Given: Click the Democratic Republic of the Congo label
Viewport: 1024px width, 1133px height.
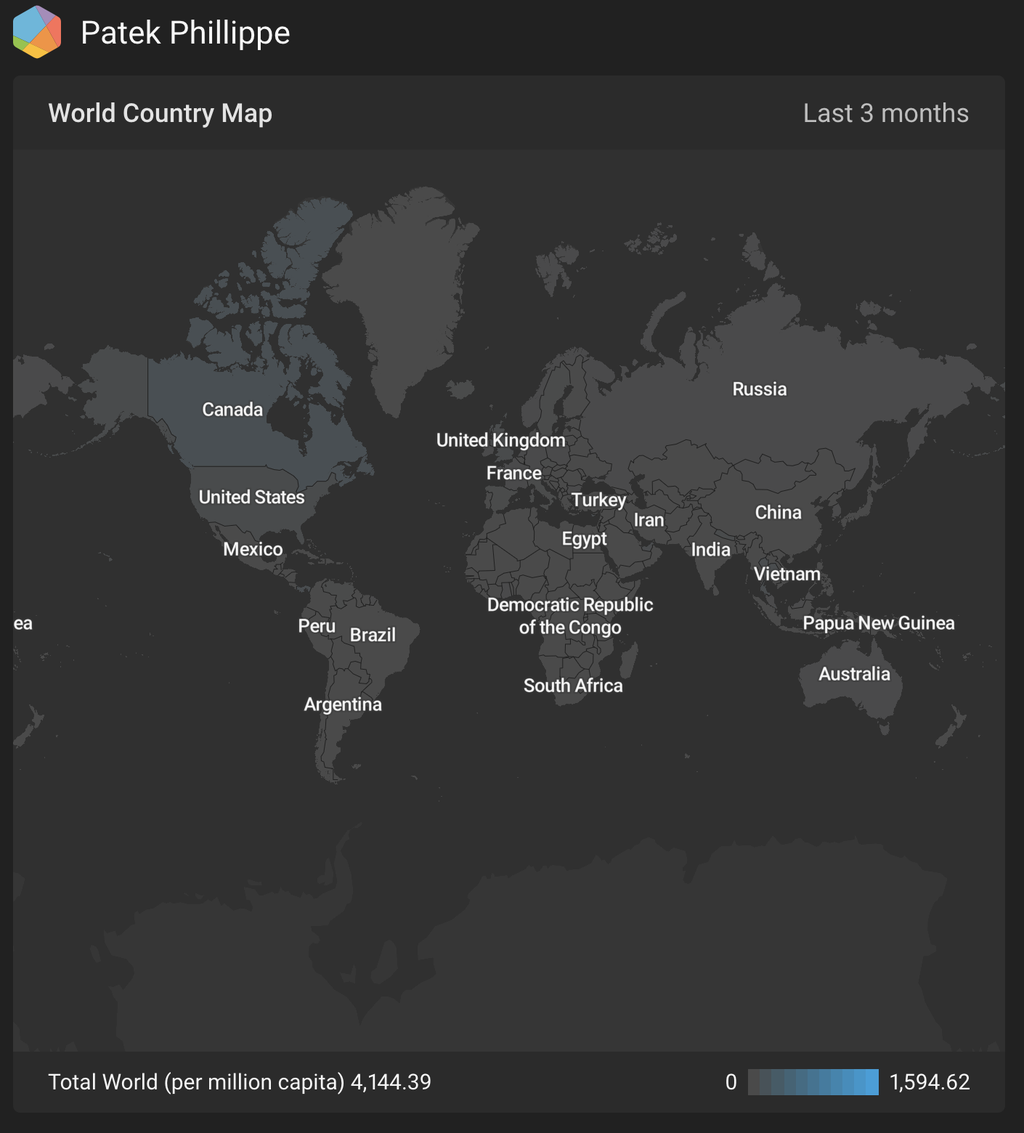Looking at the screenshot, I should 569,616.
